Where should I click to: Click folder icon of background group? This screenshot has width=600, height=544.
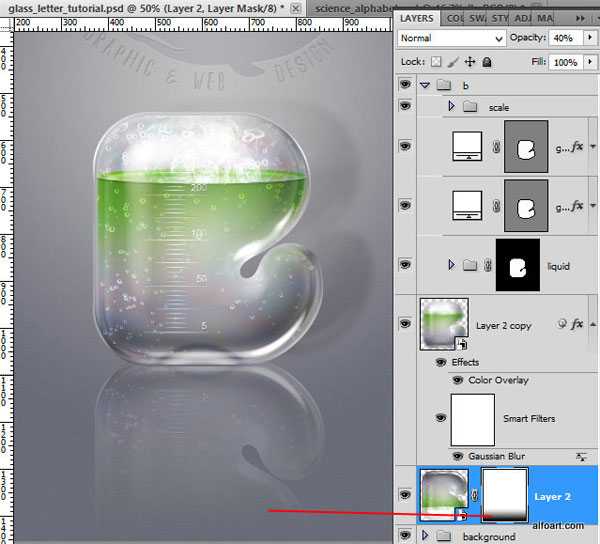point(443,535)
